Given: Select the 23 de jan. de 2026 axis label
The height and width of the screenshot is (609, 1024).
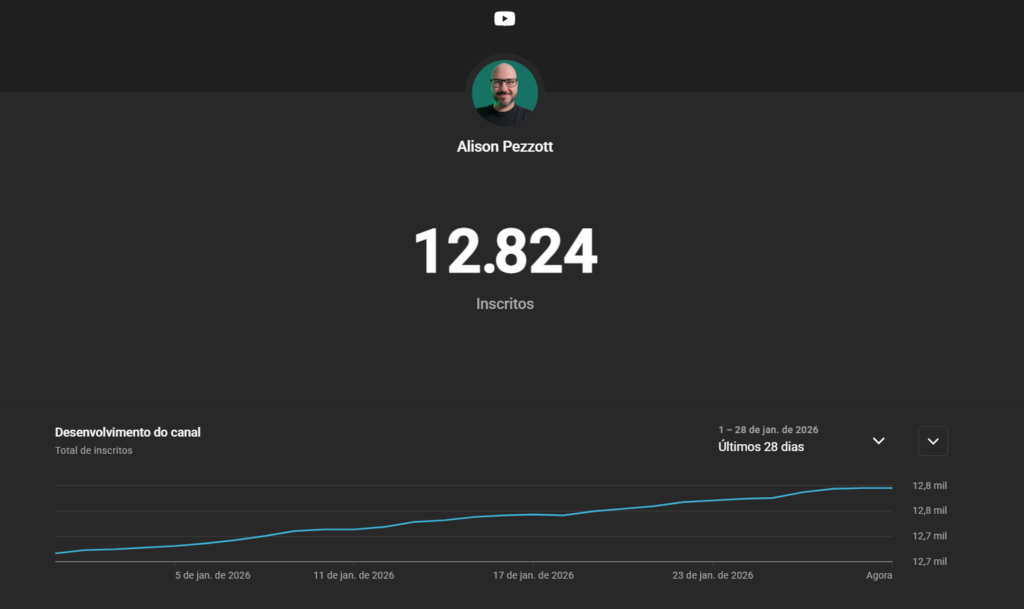Looking at the screenshot, I should [x=713, y=575].
